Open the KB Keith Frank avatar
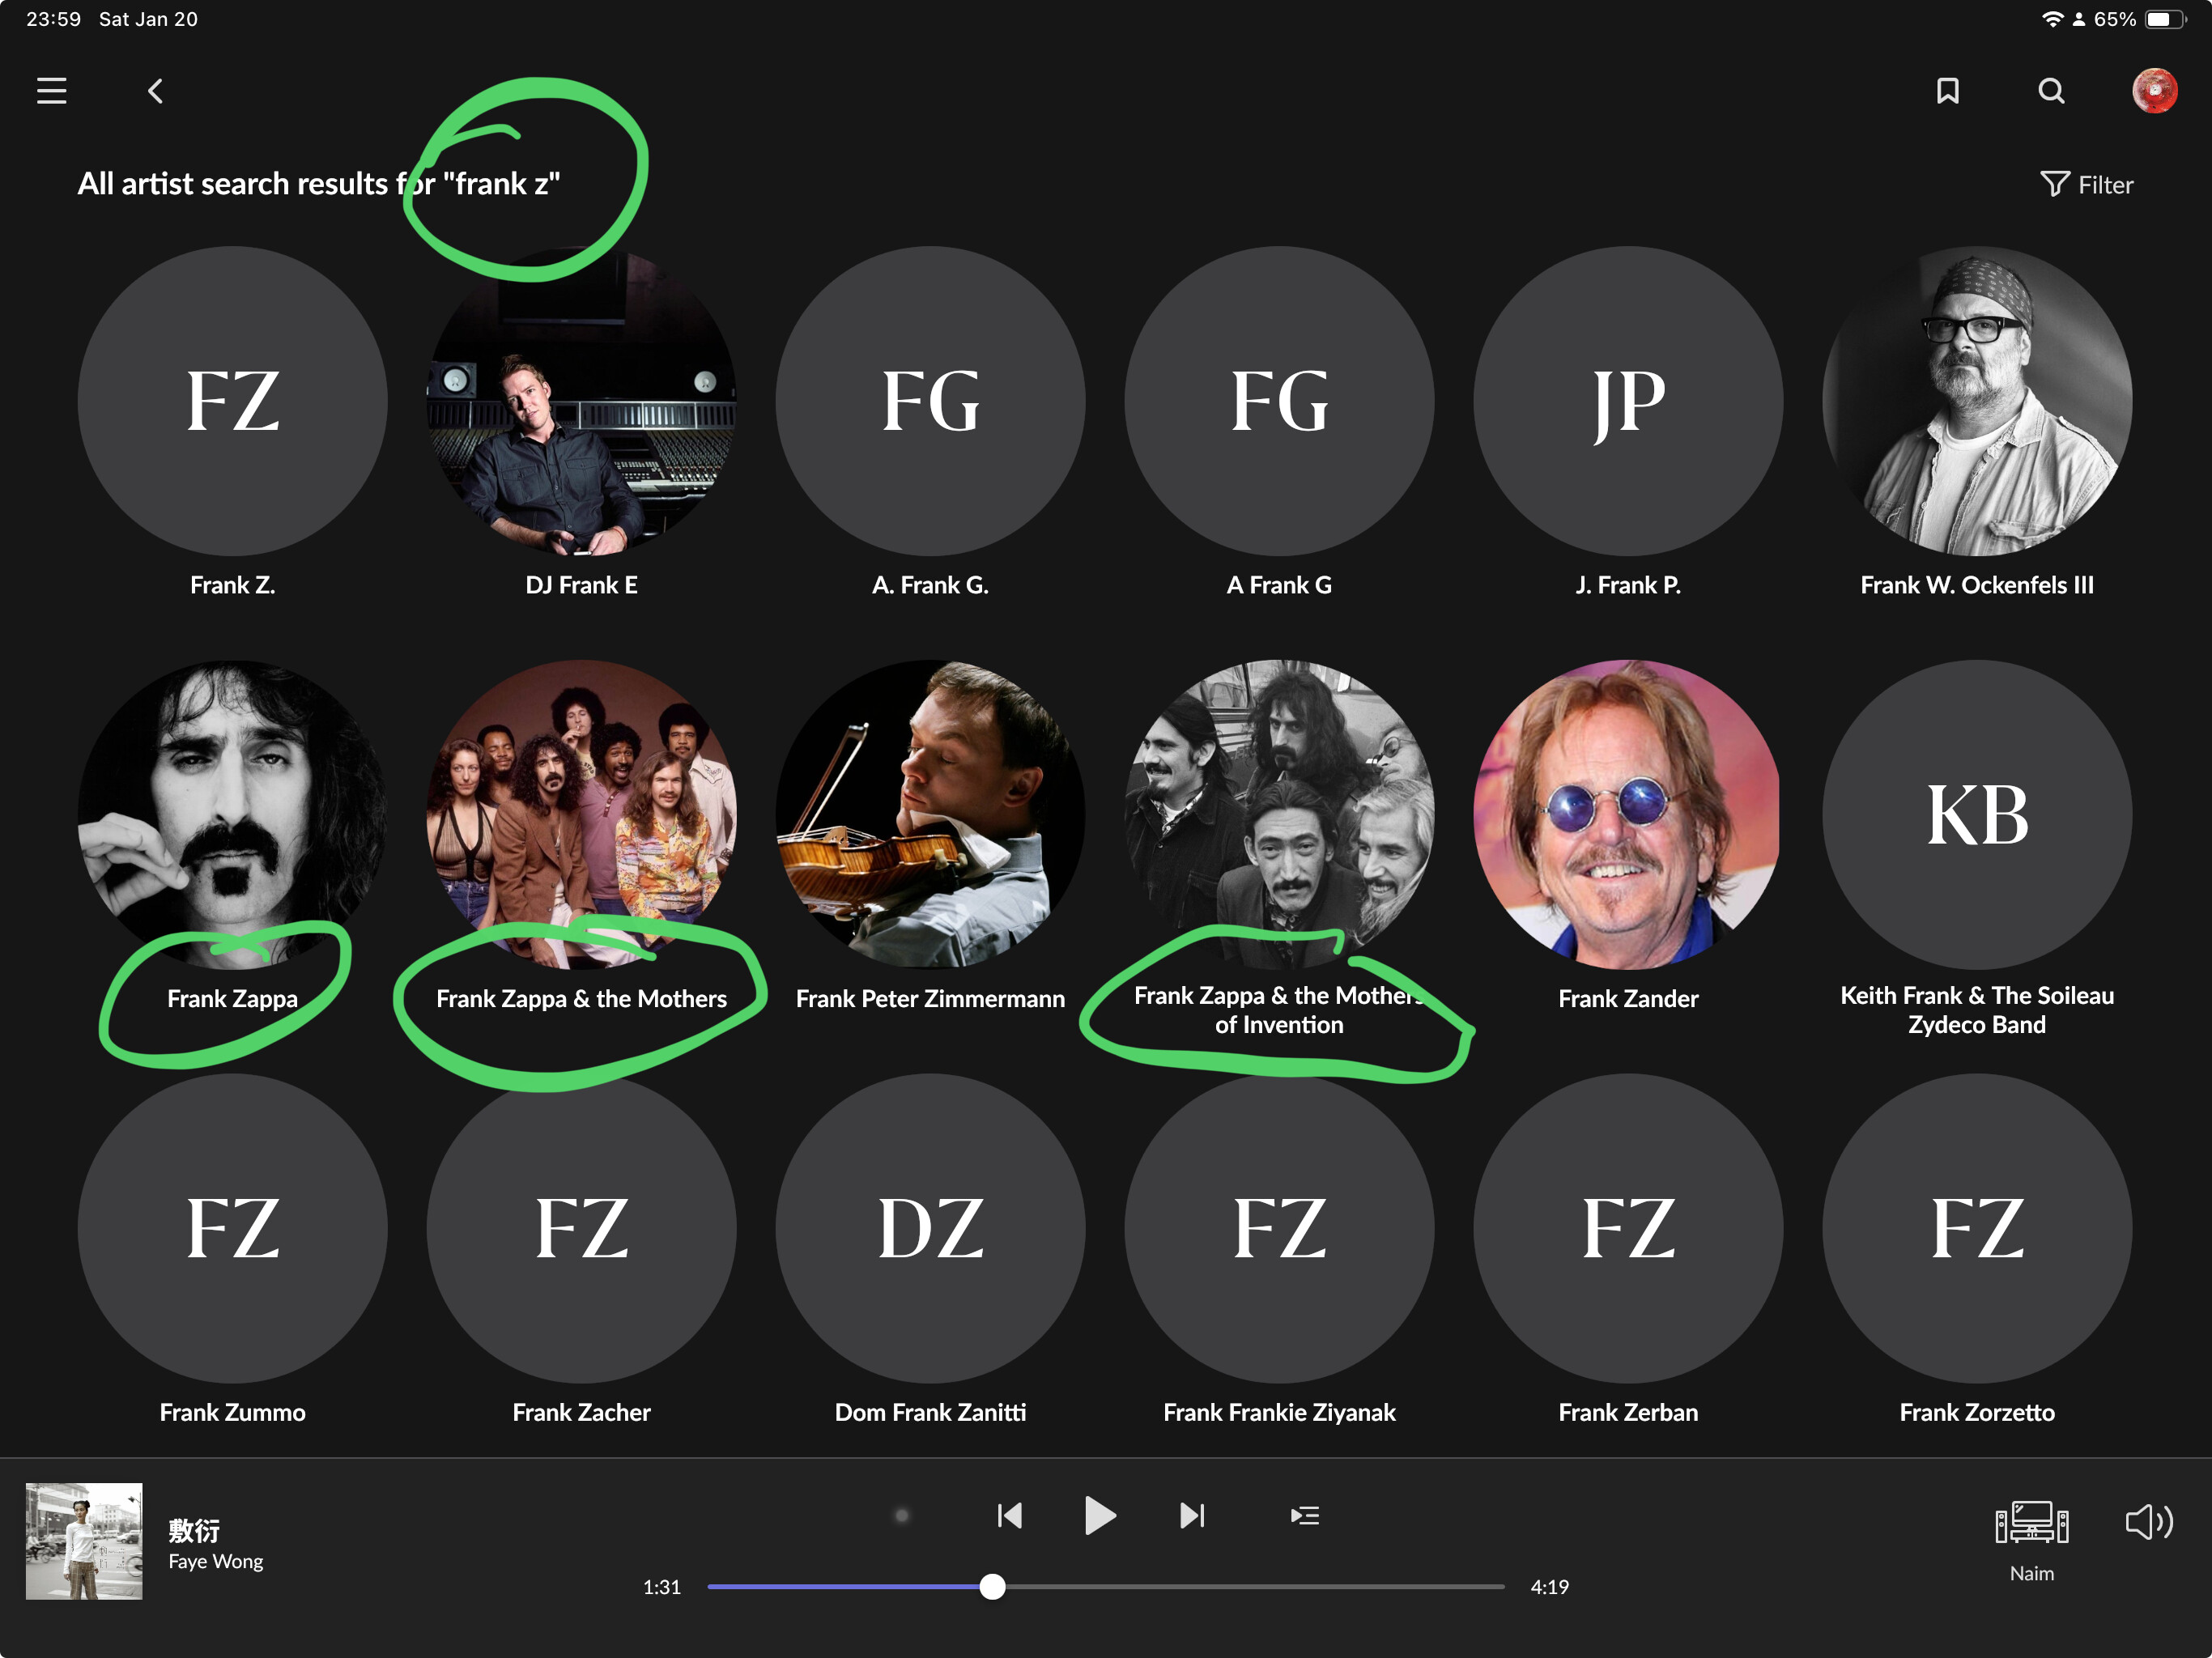 tap(1977, 814)
